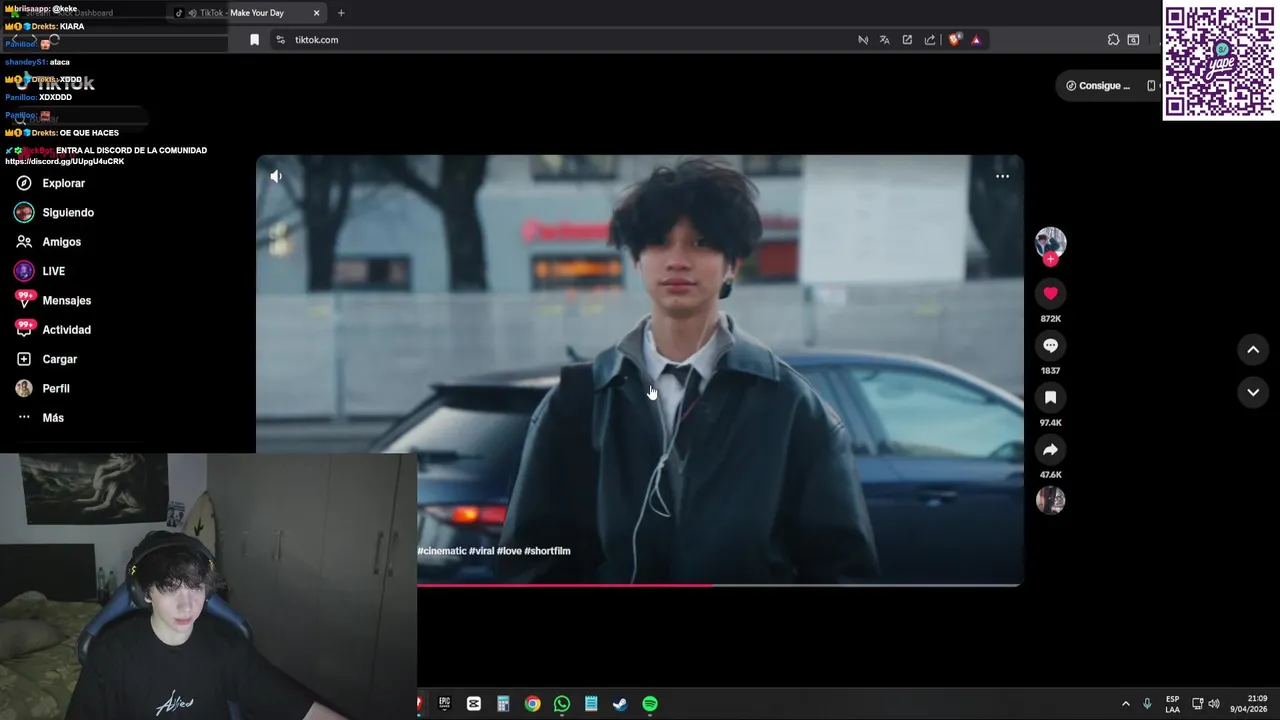This screenshot has height=720, width=1280.
Task: Follow the creator via the red plus badge
Action: point(1050,259)
